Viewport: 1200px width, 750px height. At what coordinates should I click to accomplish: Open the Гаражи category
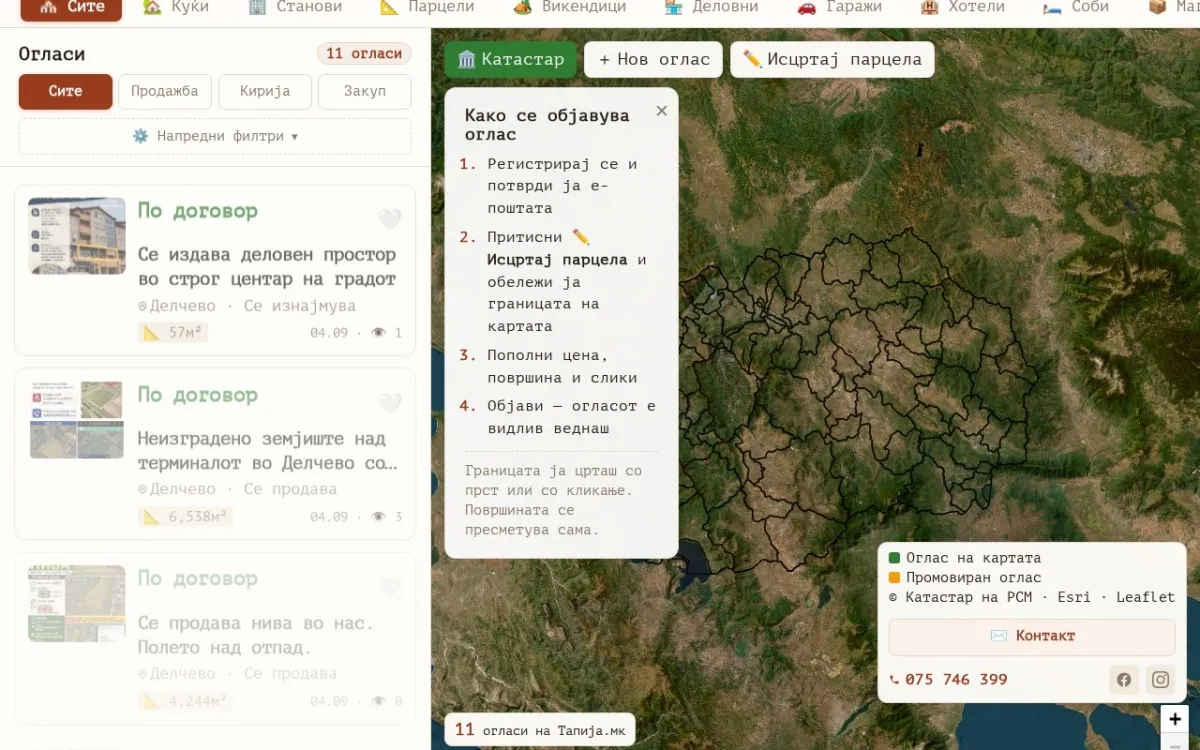coord(839,7)
